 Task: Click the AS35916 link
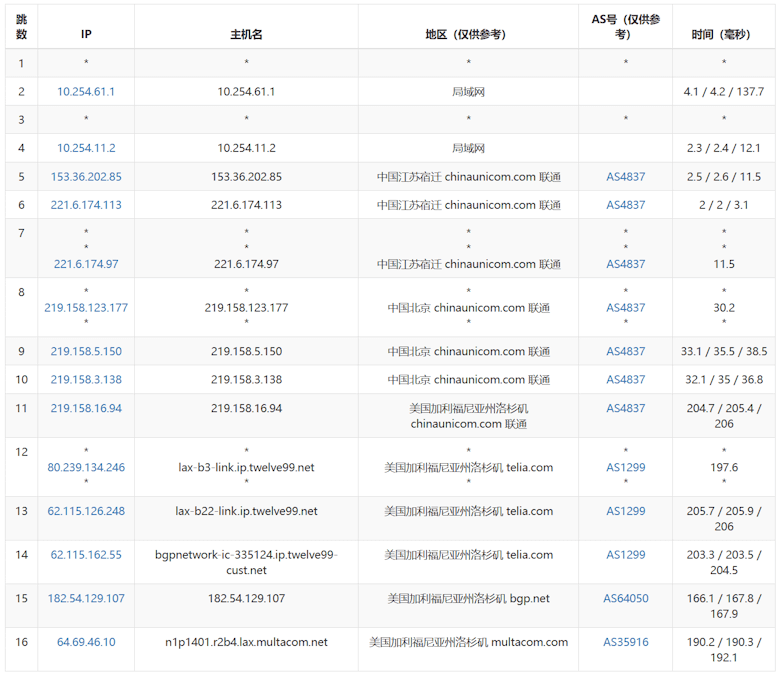(625, 642)
